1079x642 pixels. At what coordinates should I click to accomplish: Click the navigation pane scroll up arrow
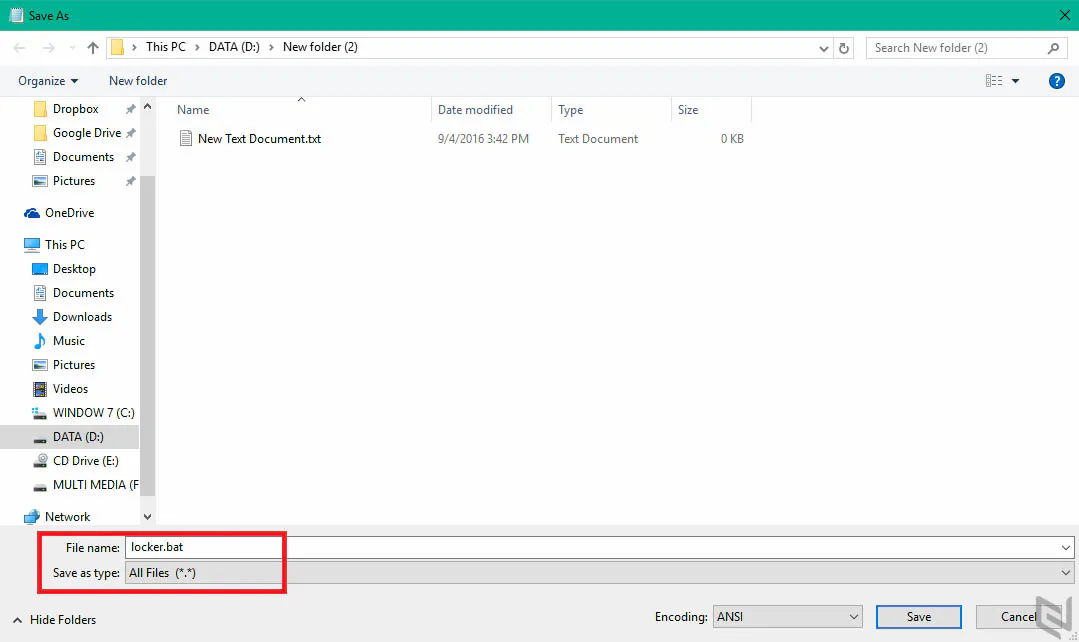pyautogui.click(x=147, y=107)
